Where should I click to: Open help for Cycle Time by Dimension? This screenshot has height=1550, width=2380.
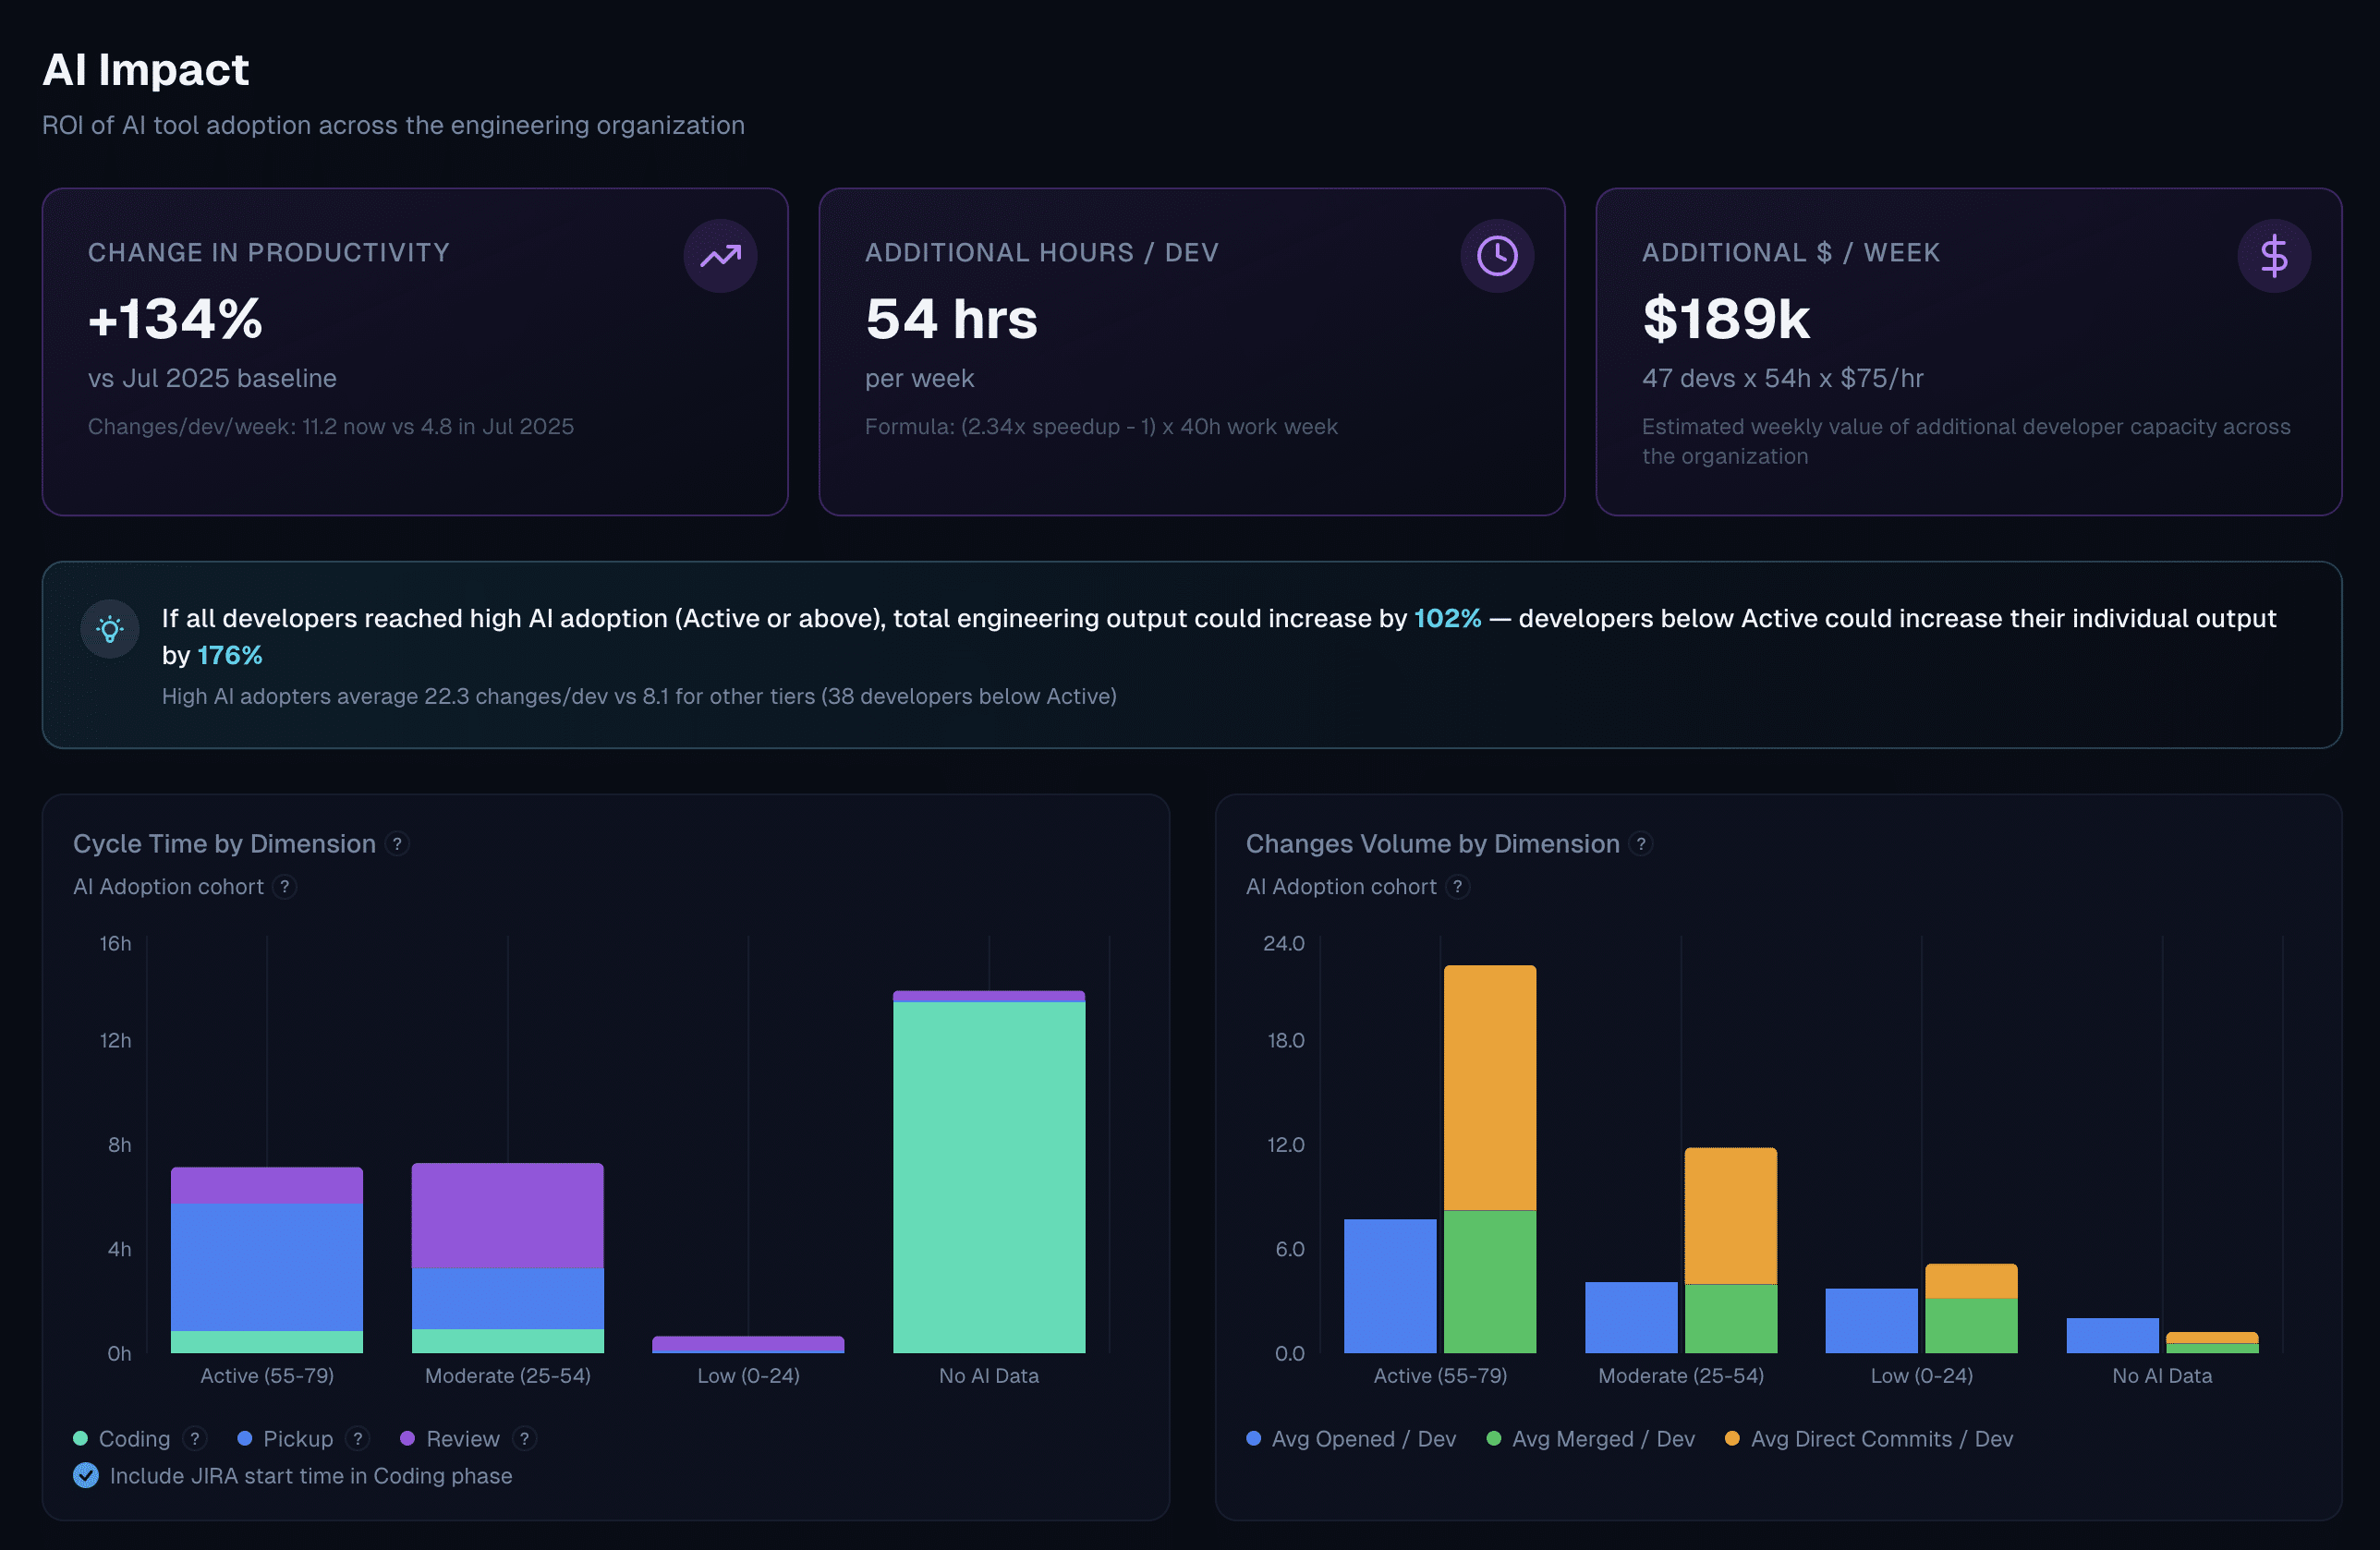coord(397,844)
